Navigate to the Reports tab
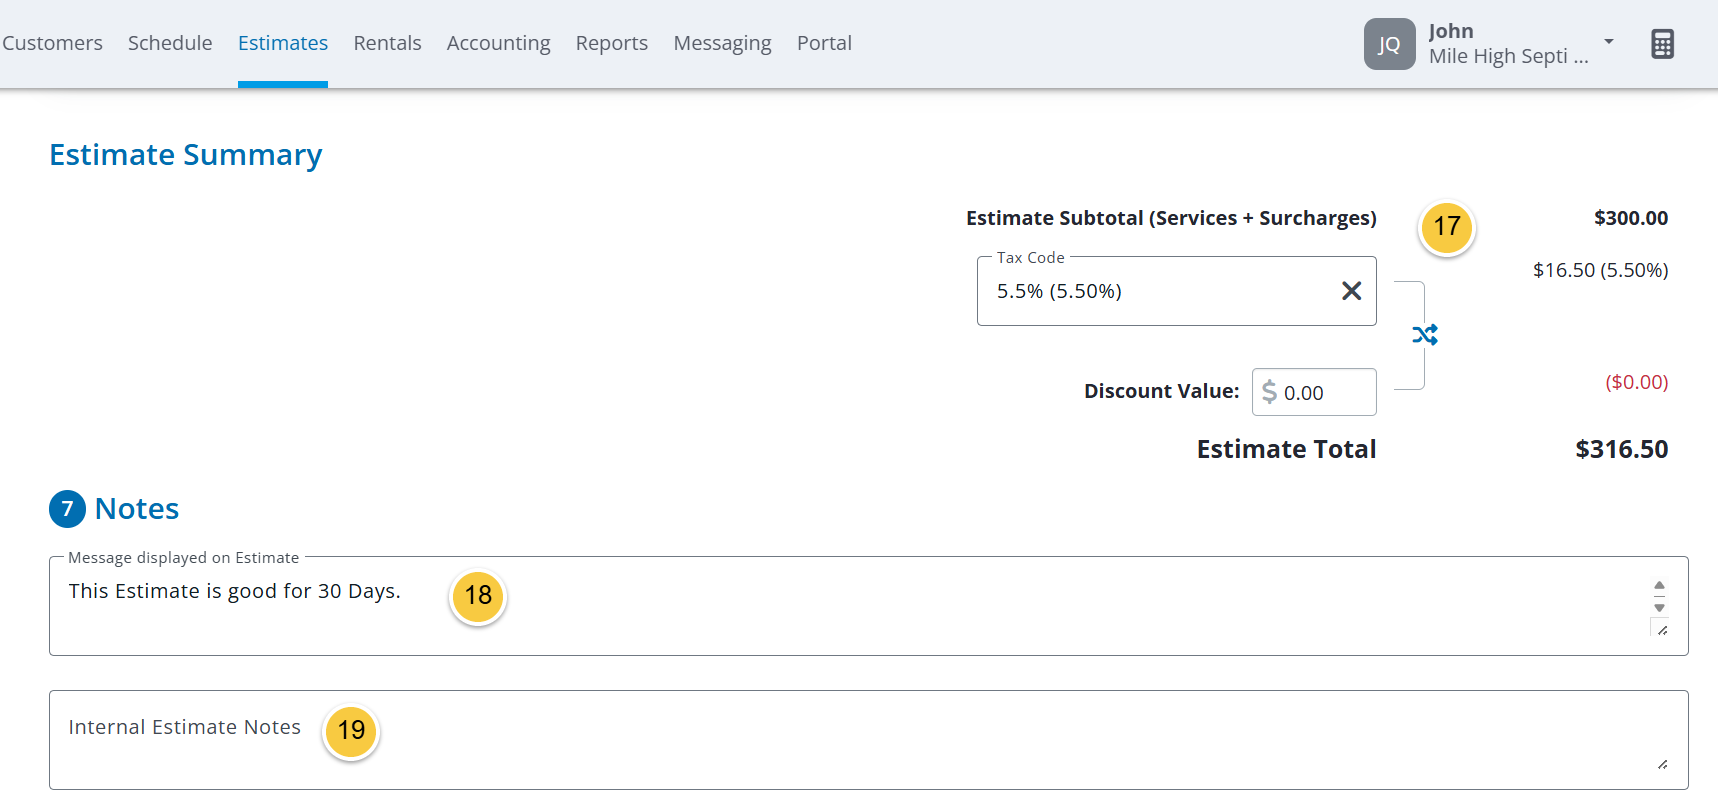 point(612,43)
